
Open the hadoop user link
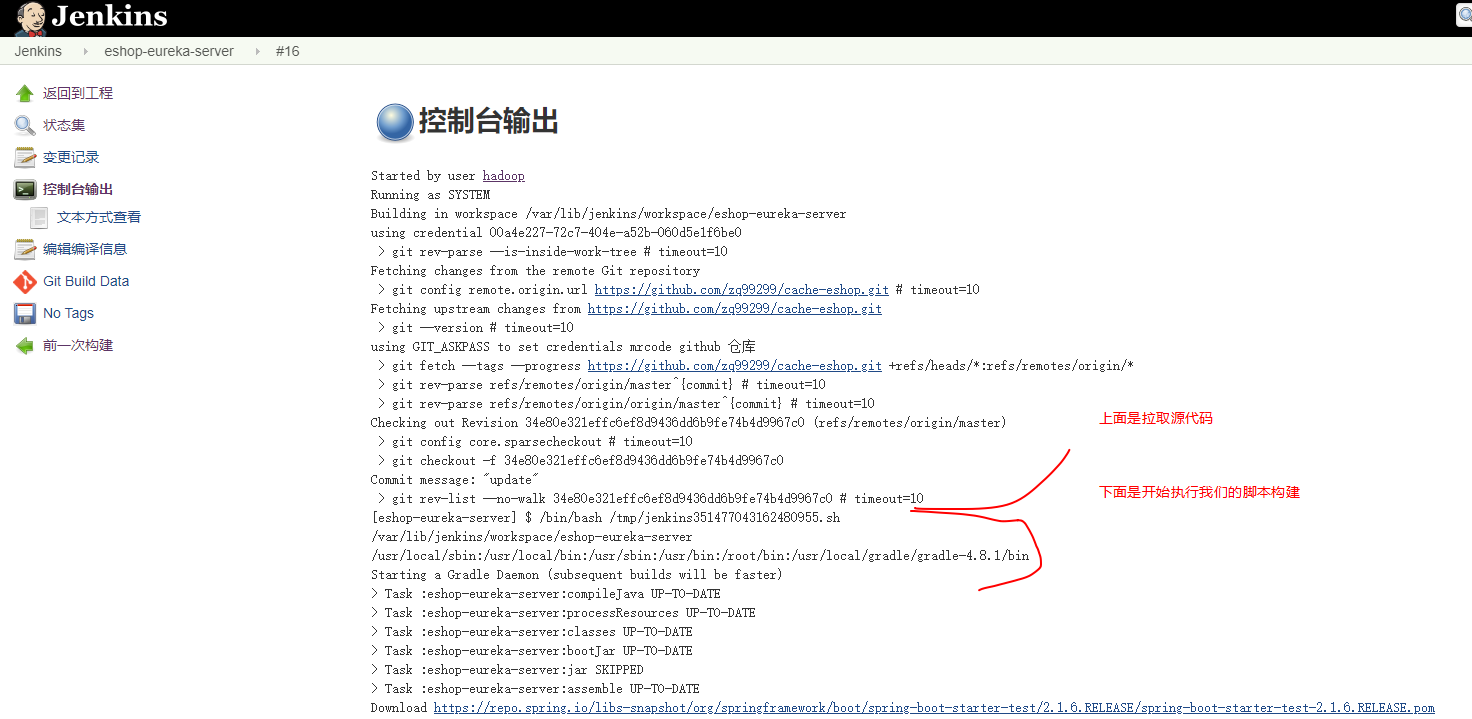click(503, 176)
